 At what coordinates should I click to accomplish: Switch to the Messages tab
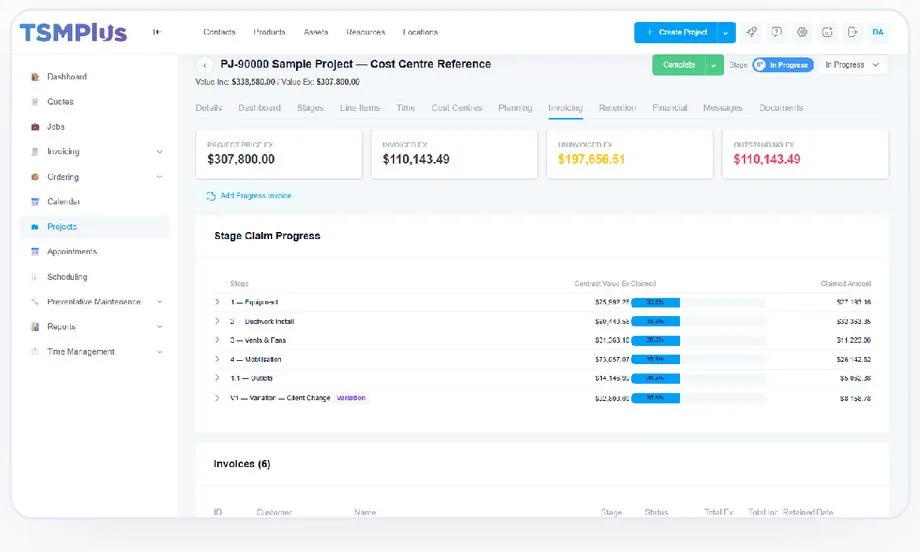pos(723,108)
